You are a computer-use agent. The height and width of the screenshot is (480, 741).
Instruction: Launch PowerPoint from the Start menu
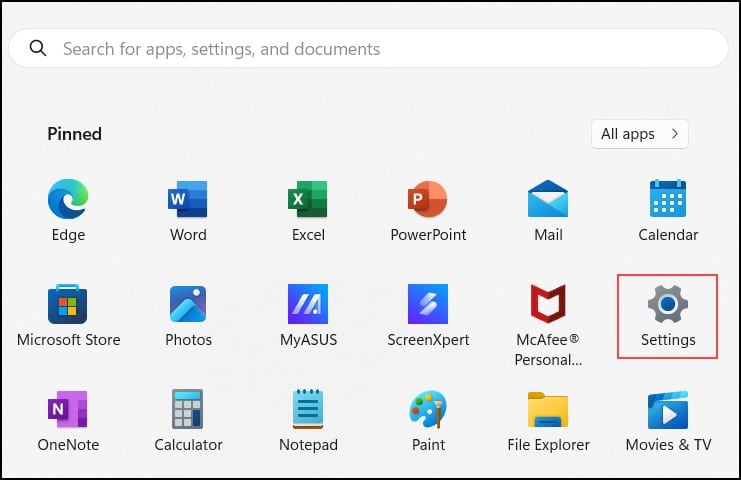(x=428, y=210)
